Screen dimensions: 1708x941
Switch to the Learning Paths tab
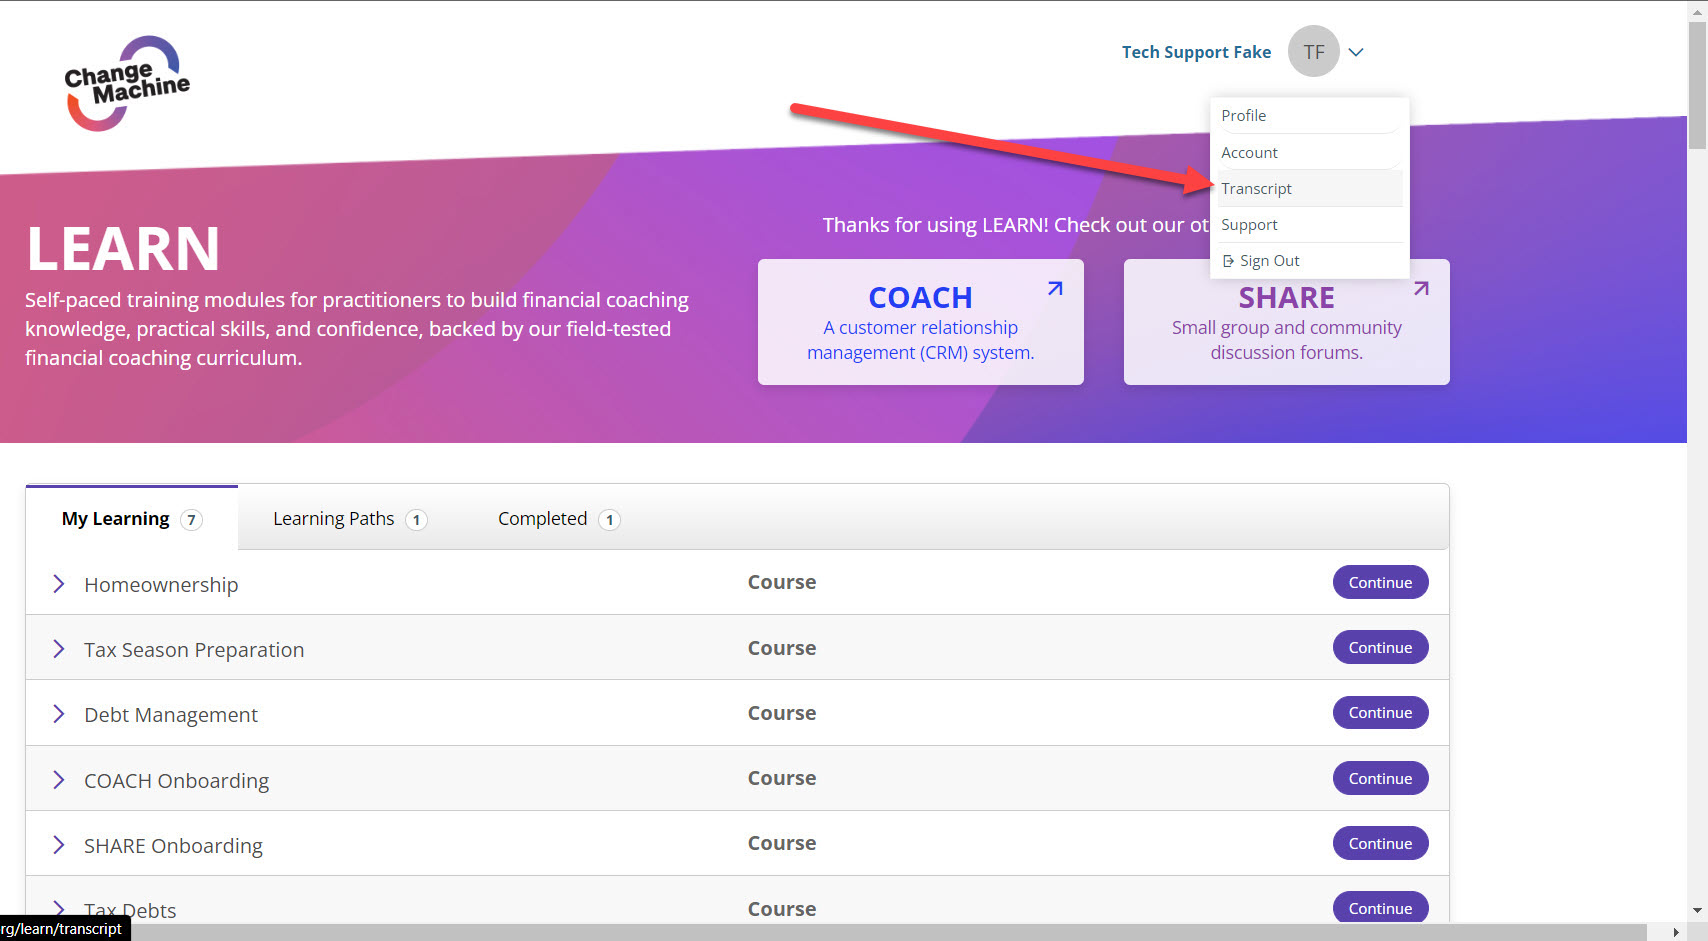pos(349,519)
